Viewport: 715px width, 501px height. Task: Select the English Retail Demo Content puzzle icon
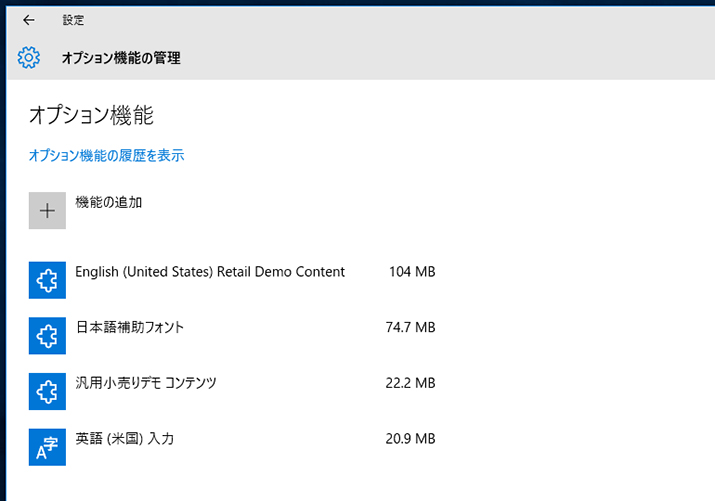click(47, 280)
